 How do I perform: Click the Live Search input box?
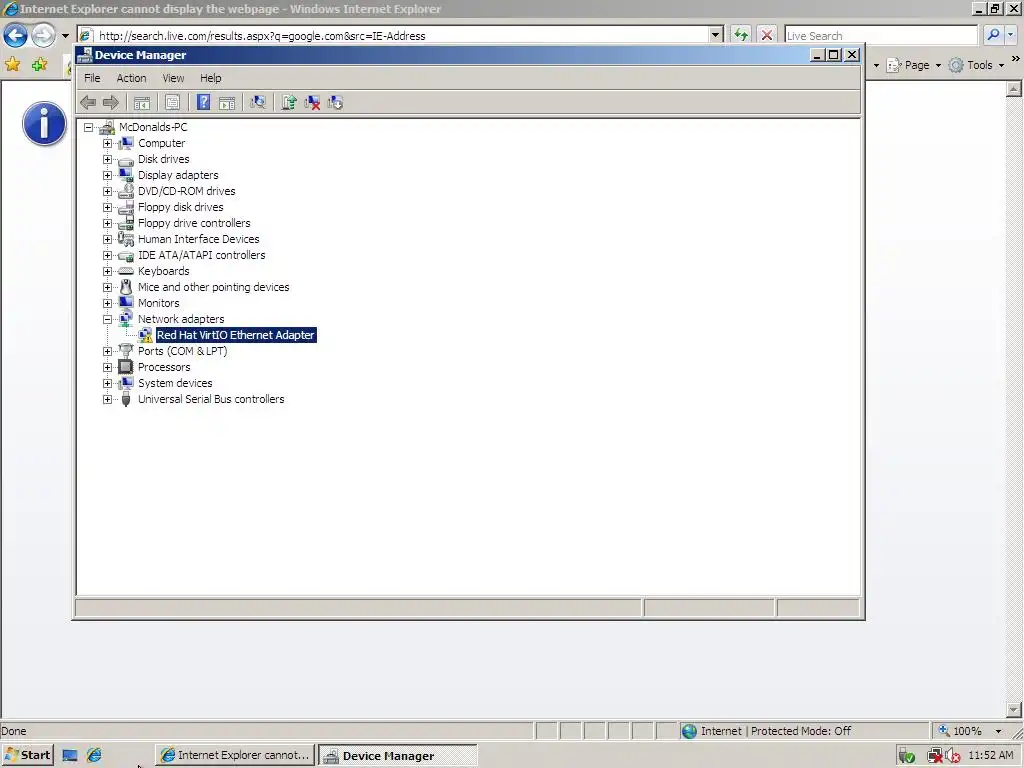tap(881, 35)
